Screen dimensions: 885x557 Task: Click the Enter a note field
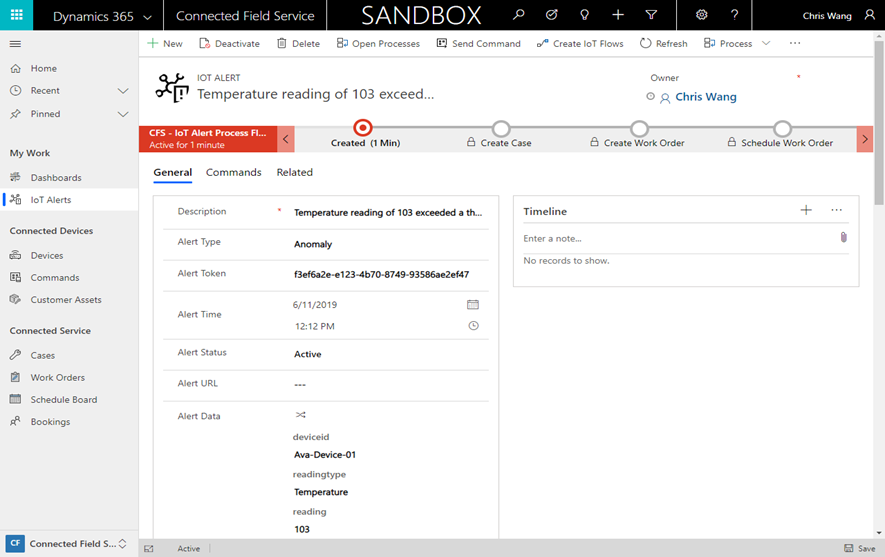(x=677, y=239)
